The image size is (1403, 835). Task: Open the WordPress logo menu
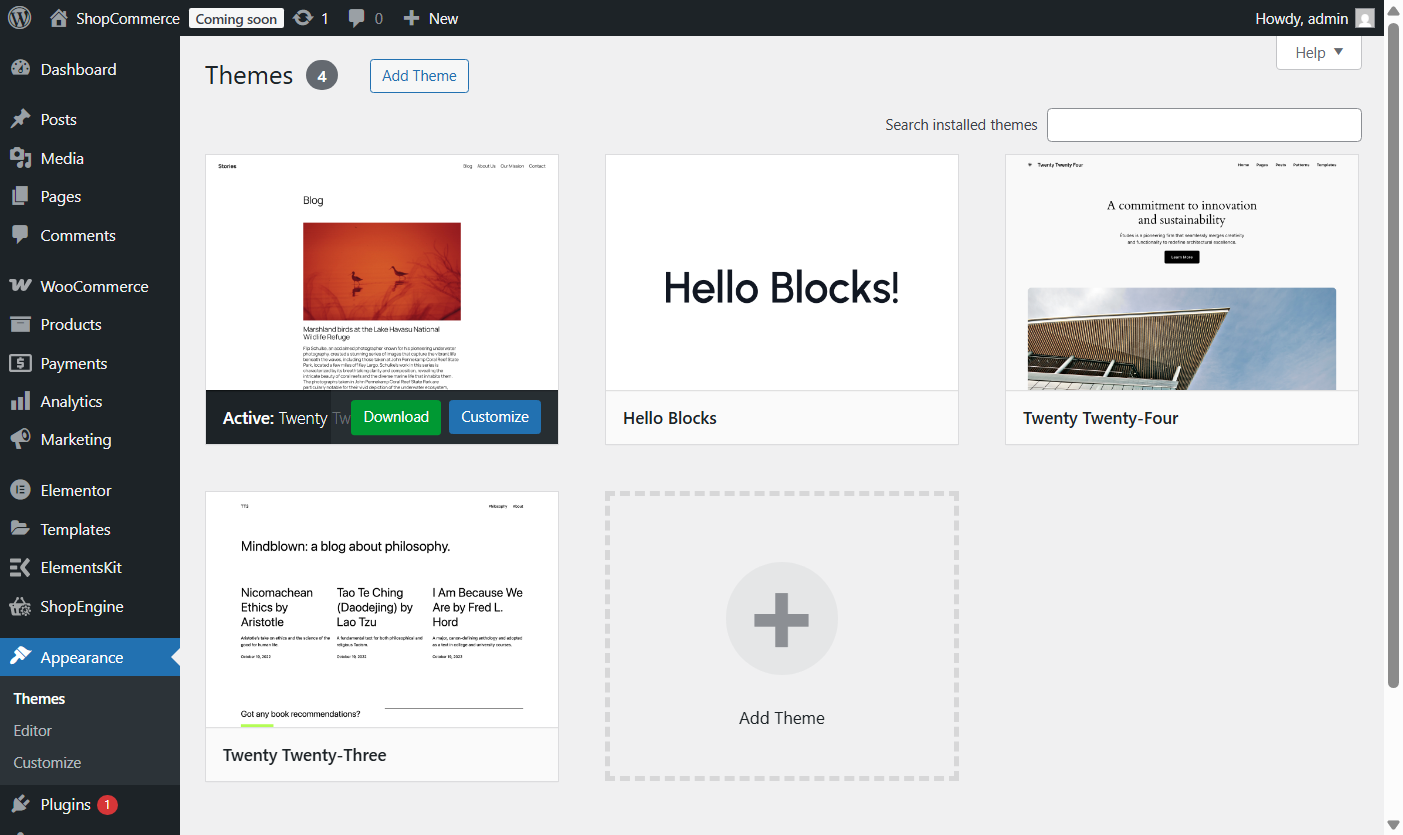(x=18, y=17)
